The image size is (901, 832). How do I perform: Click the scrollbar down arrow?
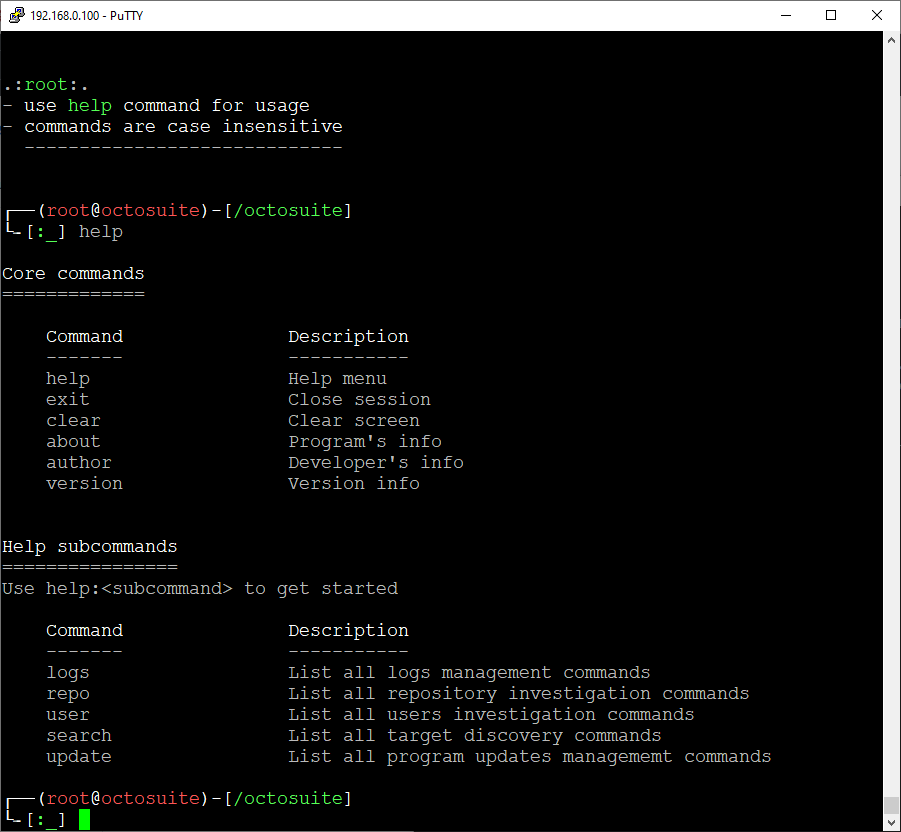(x=891, y=822)
